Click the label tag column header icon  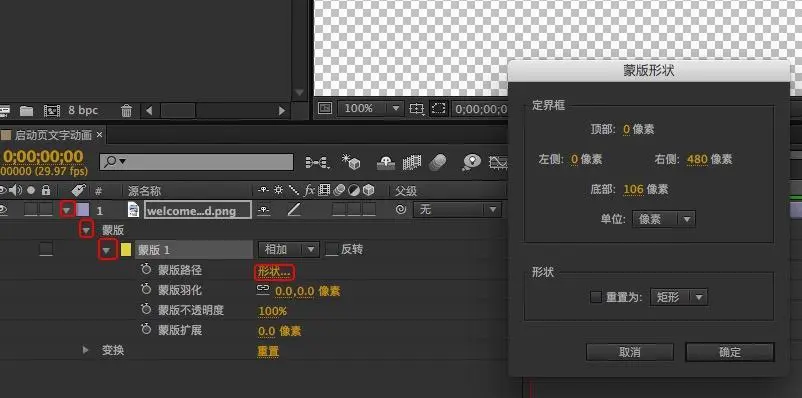click(x=78, y=190)
